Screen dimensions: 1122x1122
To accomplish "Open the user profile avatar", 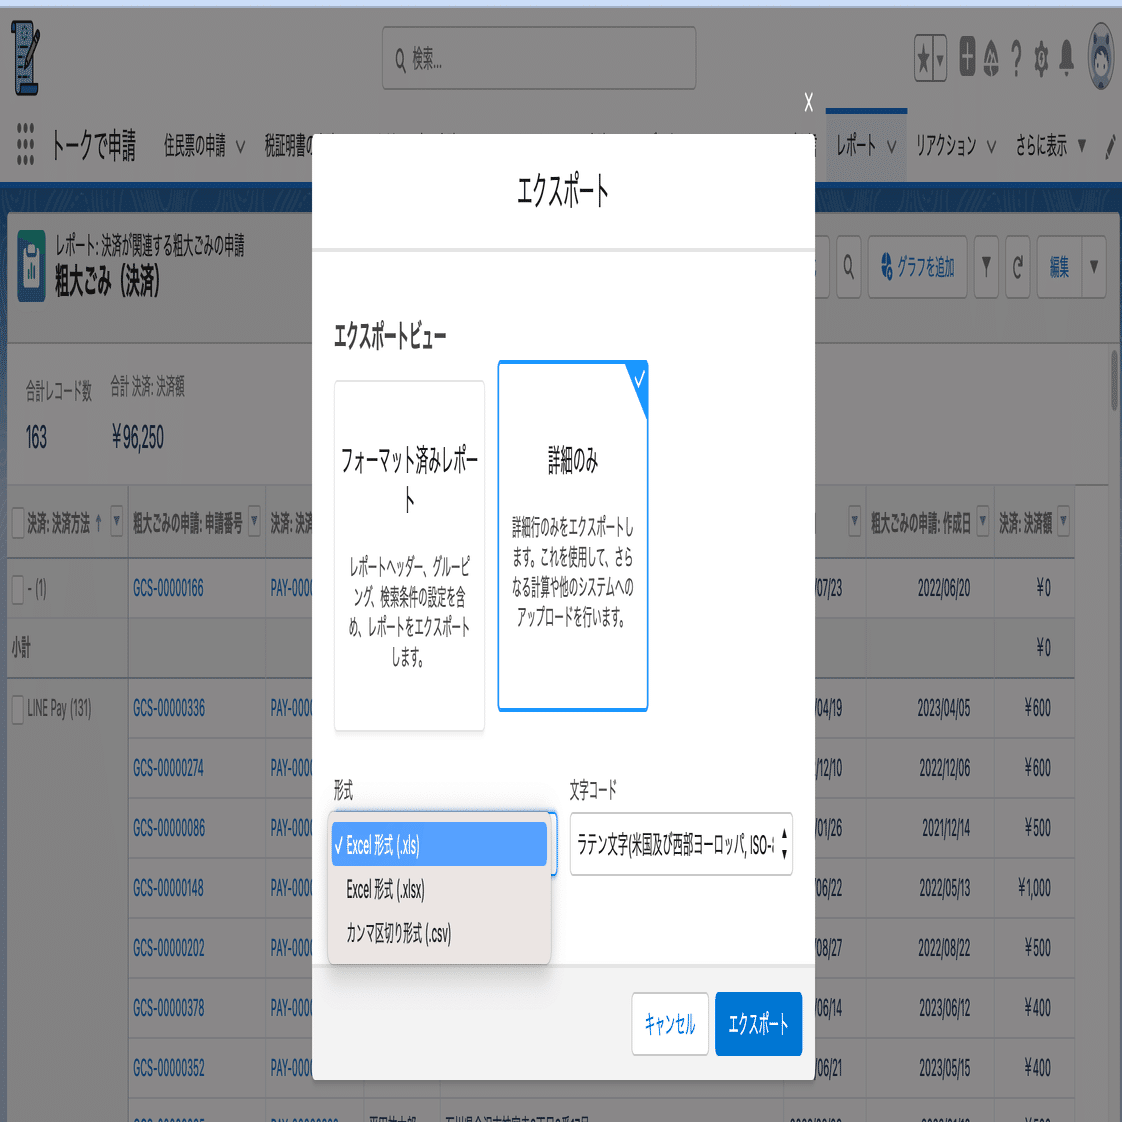I will point(1101,57).
